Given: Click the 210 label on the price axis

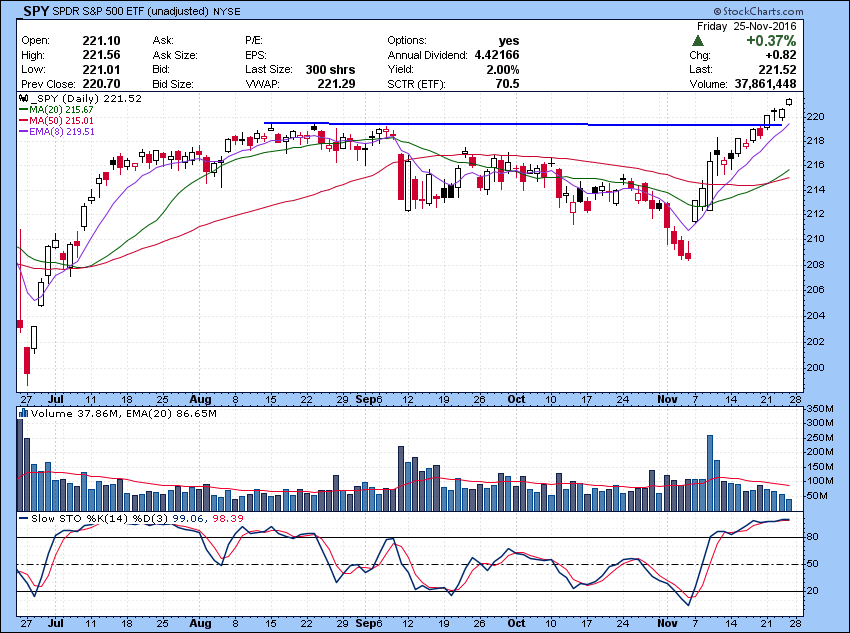Looking at the screenshot, I should click(816, 238).
